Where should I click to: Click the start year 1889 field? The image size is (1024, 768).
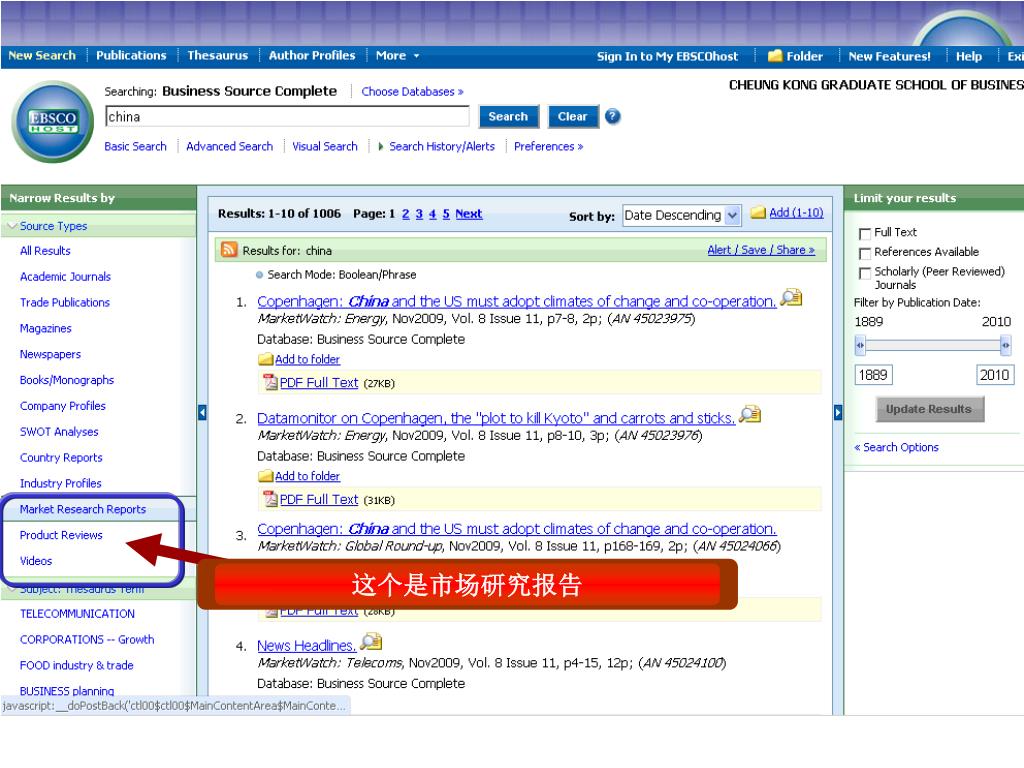point(874,375)
